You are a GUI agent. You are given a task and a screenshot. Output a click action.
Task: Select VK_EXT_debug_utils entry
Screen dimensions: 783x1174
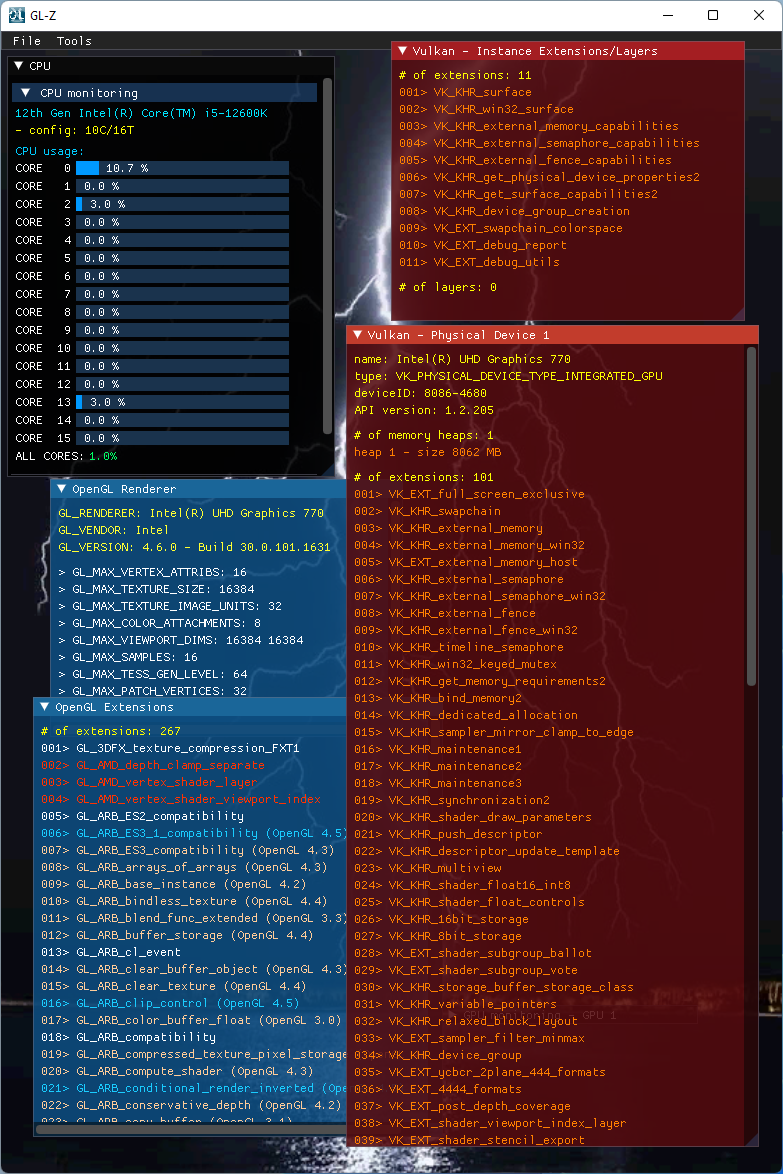pos(479,262)
